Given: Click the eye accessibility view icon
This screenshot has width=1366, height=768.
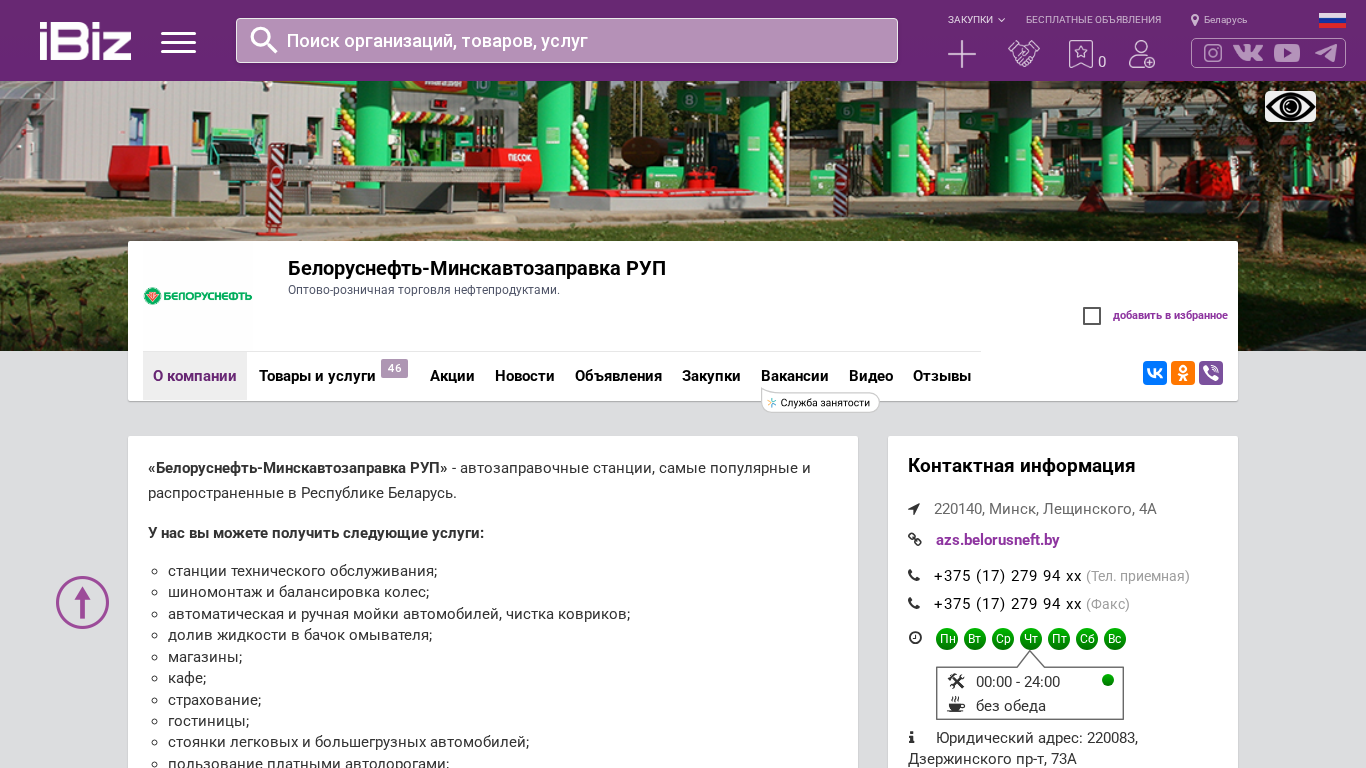Looking at the screenshot, I should [x=1290, y=106].
